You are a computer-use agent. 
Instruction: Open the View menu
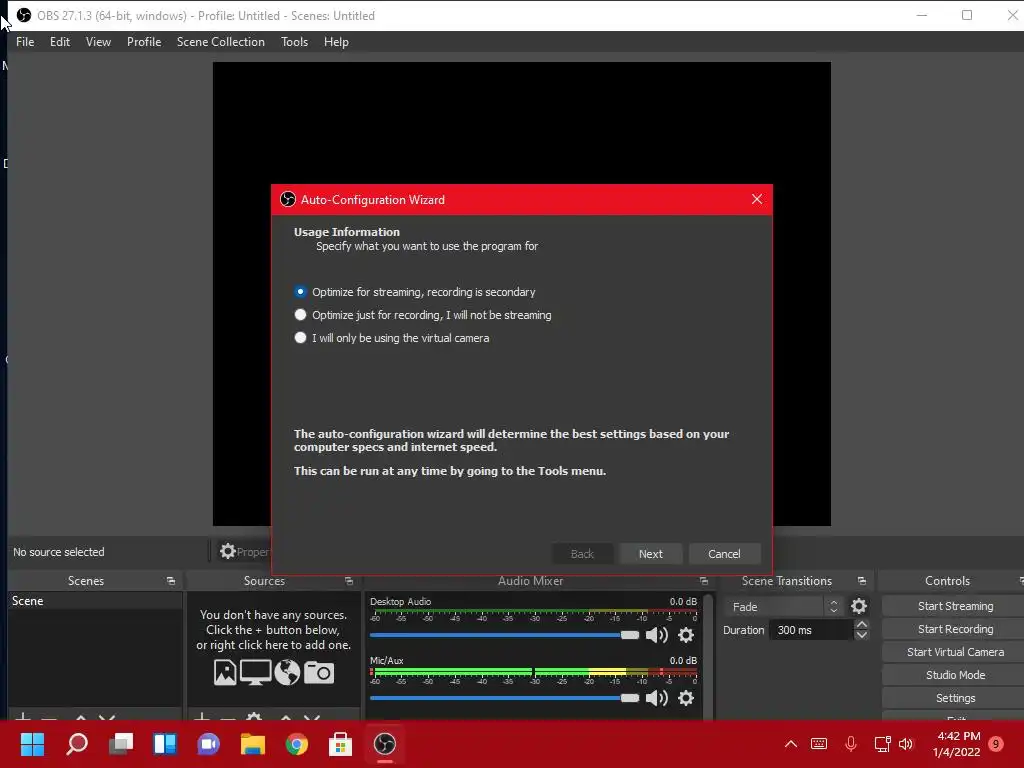point(98,42)
